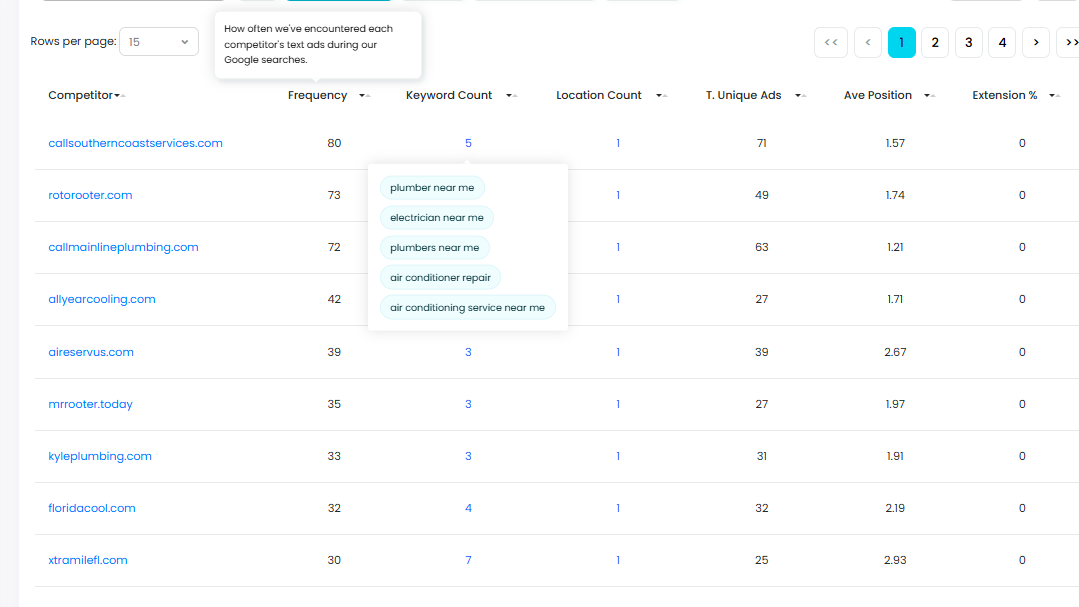
Task: Select the 'plumbers near me' keyword chip
Action: tap(435, 248)
